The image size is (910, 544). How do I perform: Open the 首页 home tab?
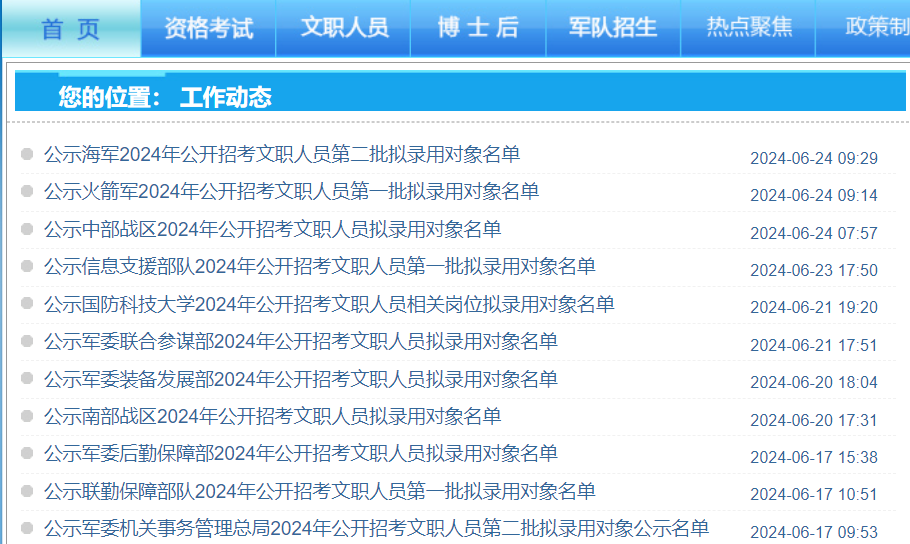point(71,28)
